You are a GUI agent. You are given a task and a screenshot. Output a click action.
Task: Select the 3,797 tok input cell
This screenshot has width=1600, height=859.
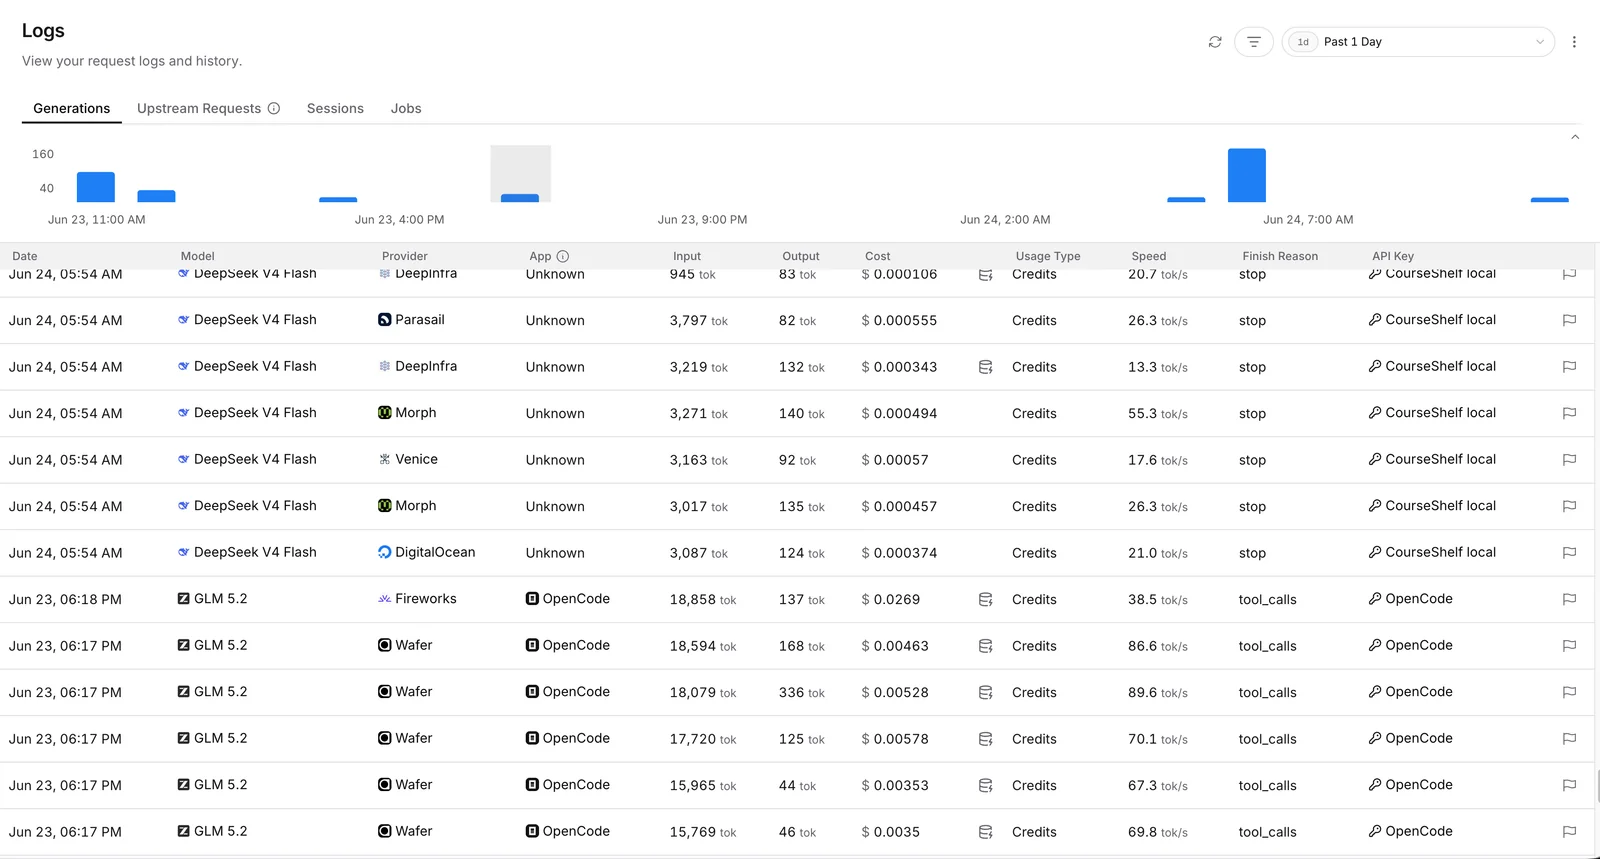(699, 320)
